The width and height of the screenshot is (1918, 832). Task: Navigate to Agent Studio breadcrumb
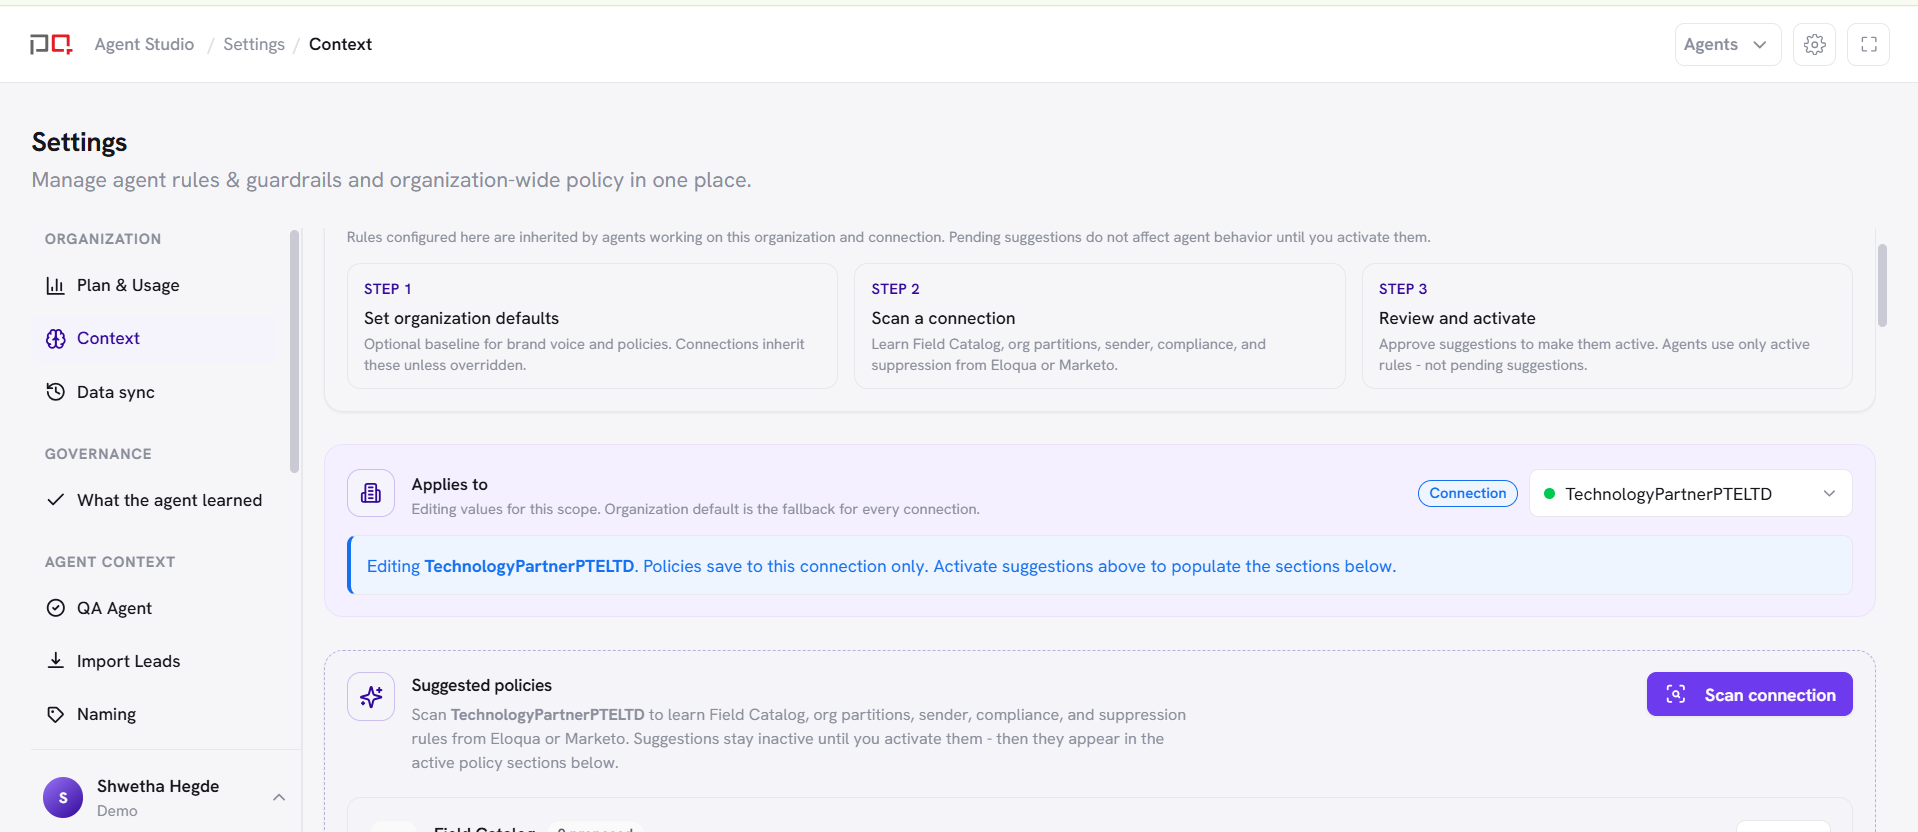[144, 44]
